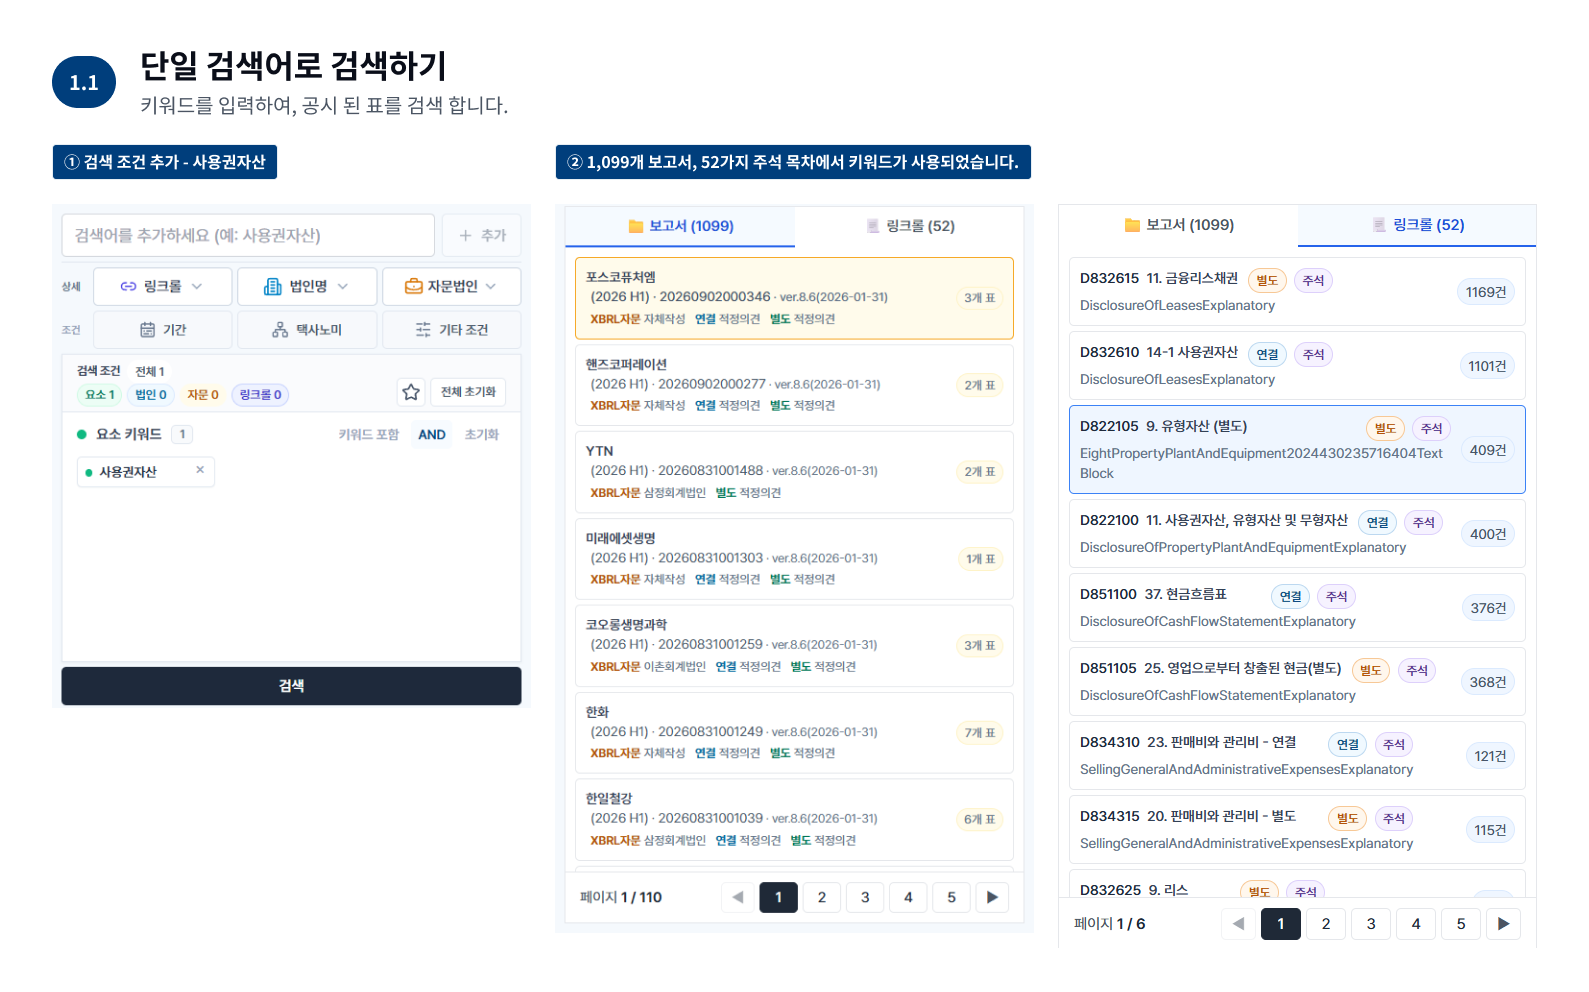The image size is (1589, 992).
Task: Open D832610 14-1 사용권자산 link role
Action: [x=1297, y=366]
